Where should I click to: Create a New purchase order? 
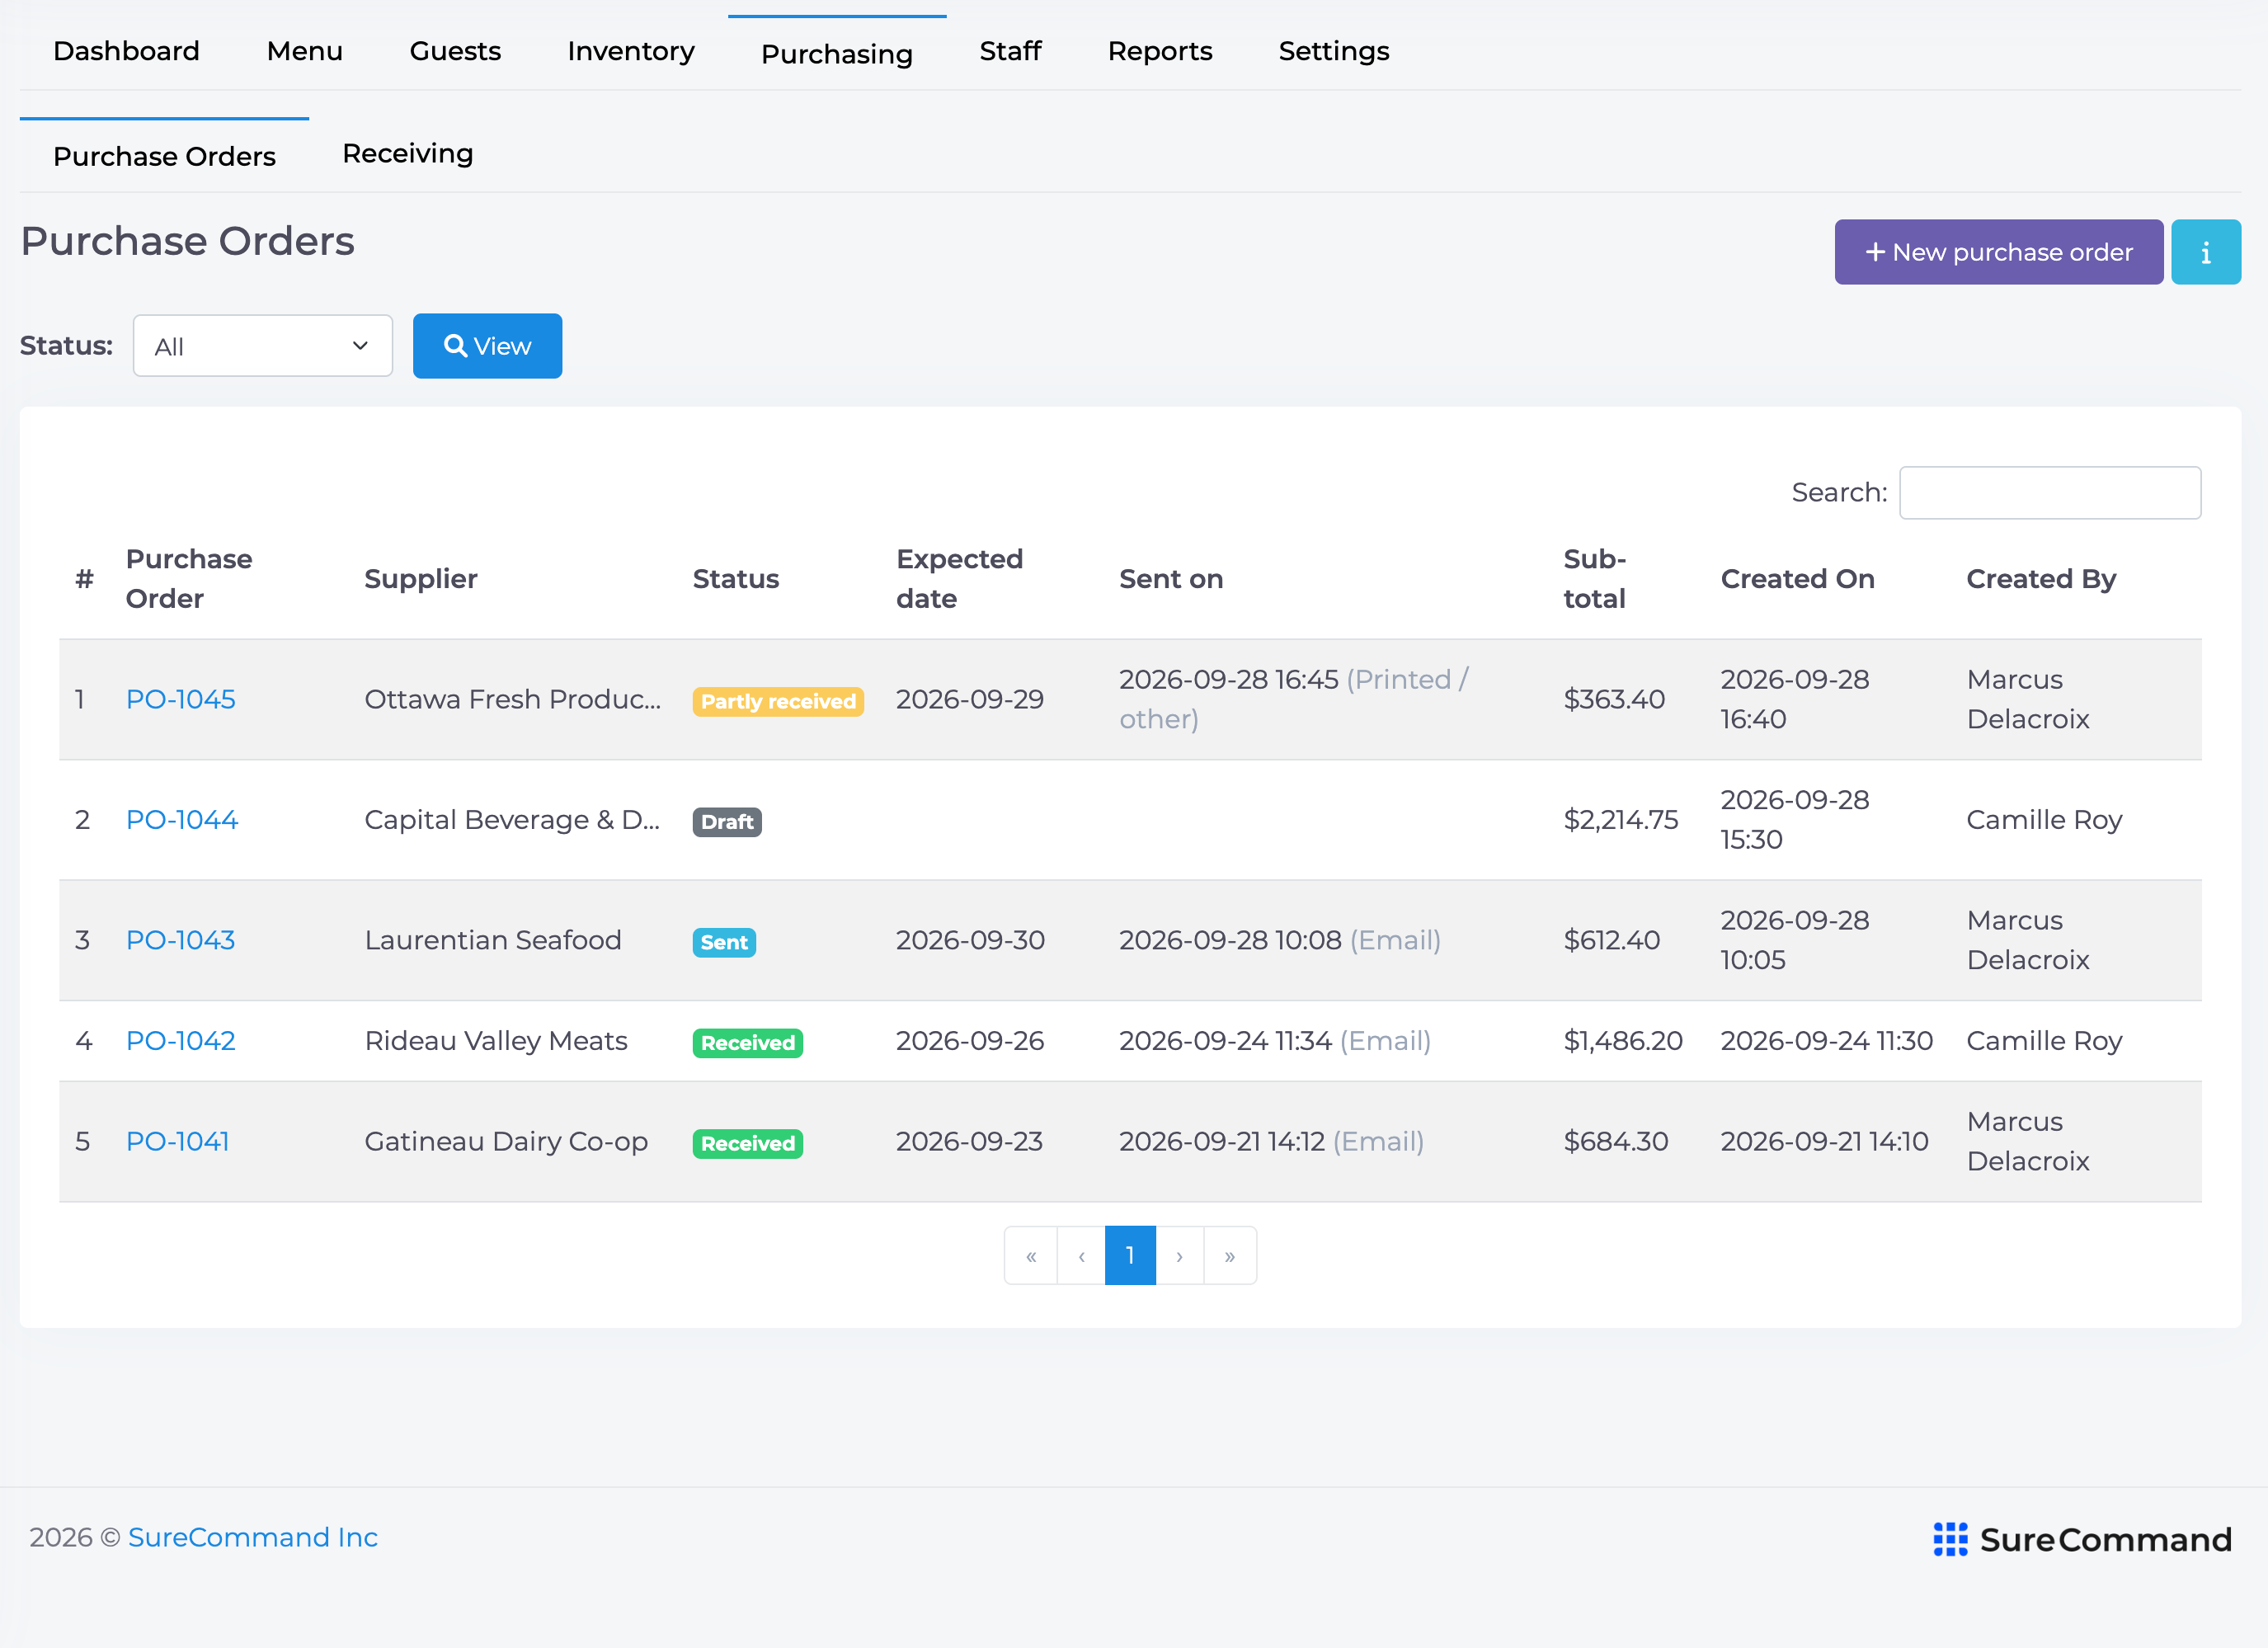[1998, 252]
